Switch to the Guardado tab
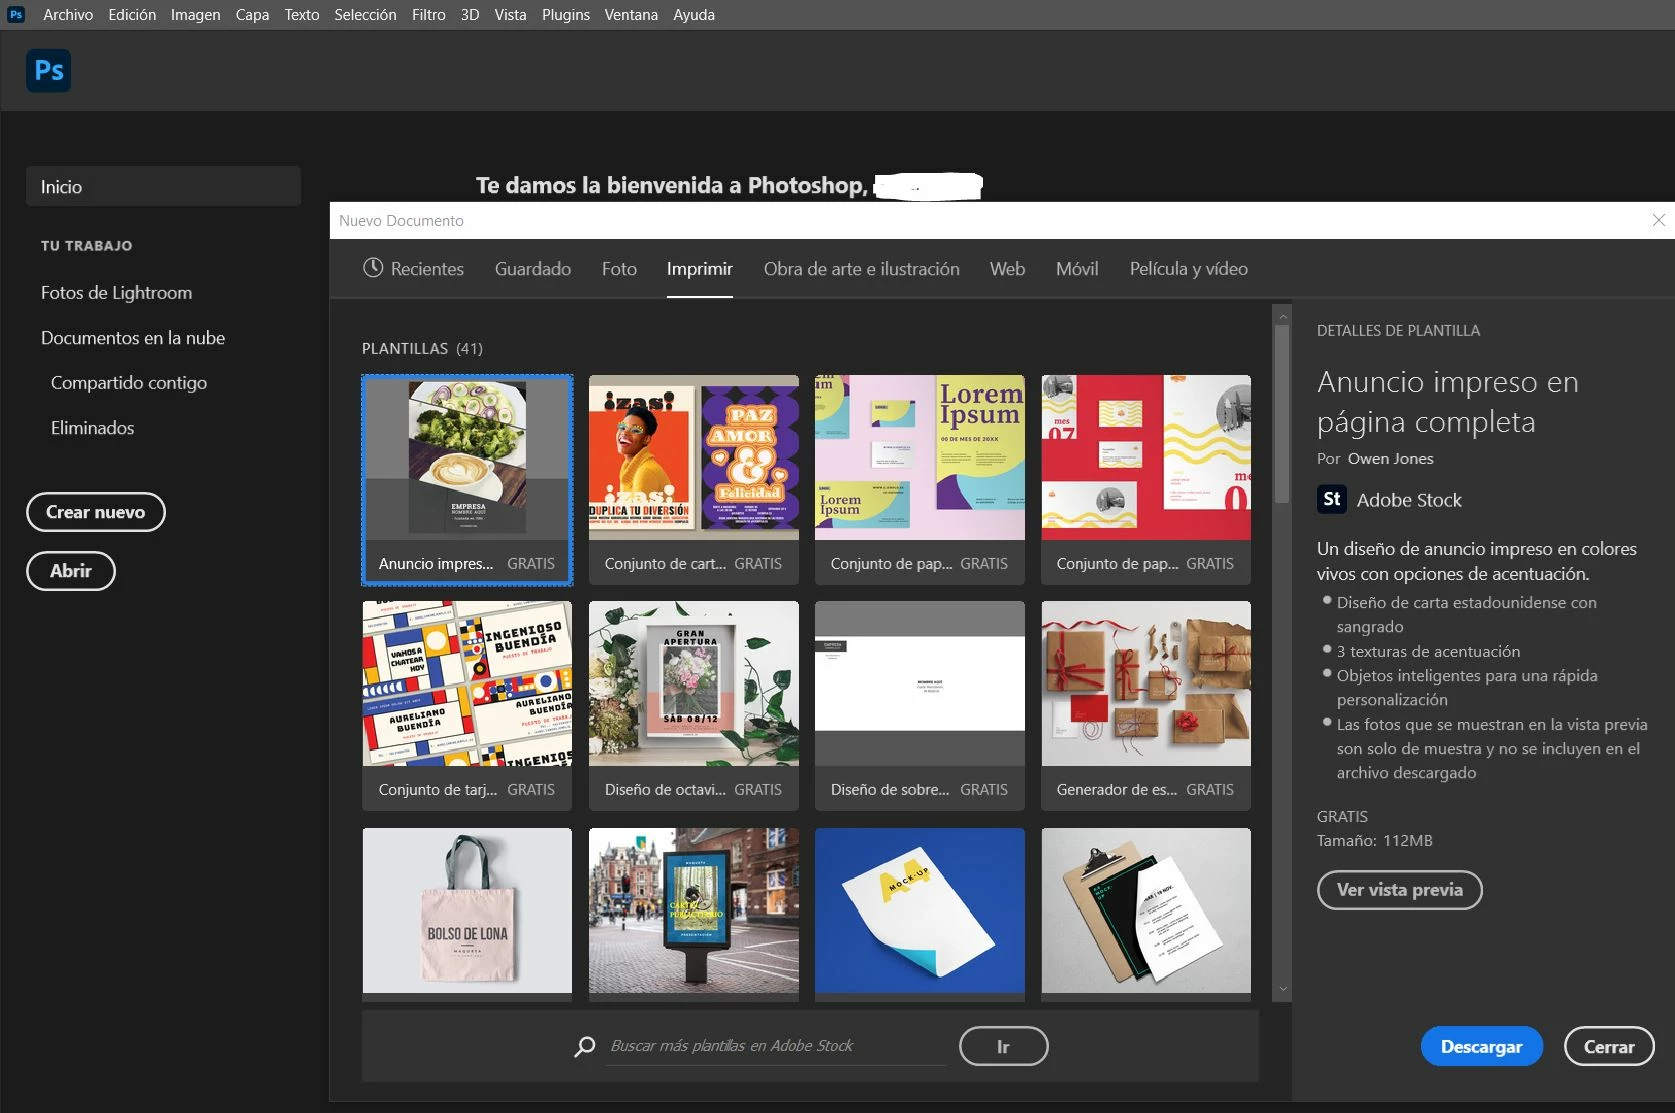The image size is (1675, 1113). [533, 268]
